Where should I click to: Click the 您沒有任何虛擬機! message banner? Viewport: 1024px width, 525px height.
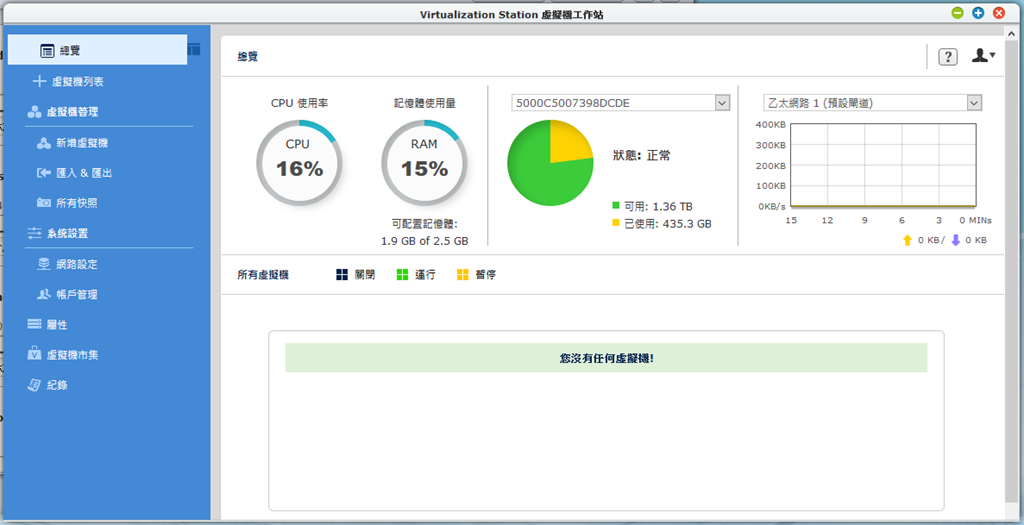[606, 358]
